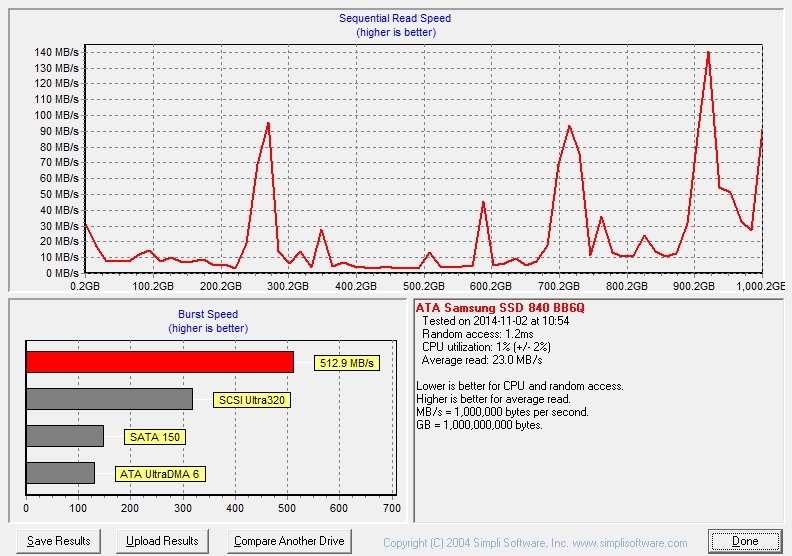The width and height of the screenshot is (792, 556).
Task: Click the 50 MB/s axis label
Action: [x=60, y=194]
